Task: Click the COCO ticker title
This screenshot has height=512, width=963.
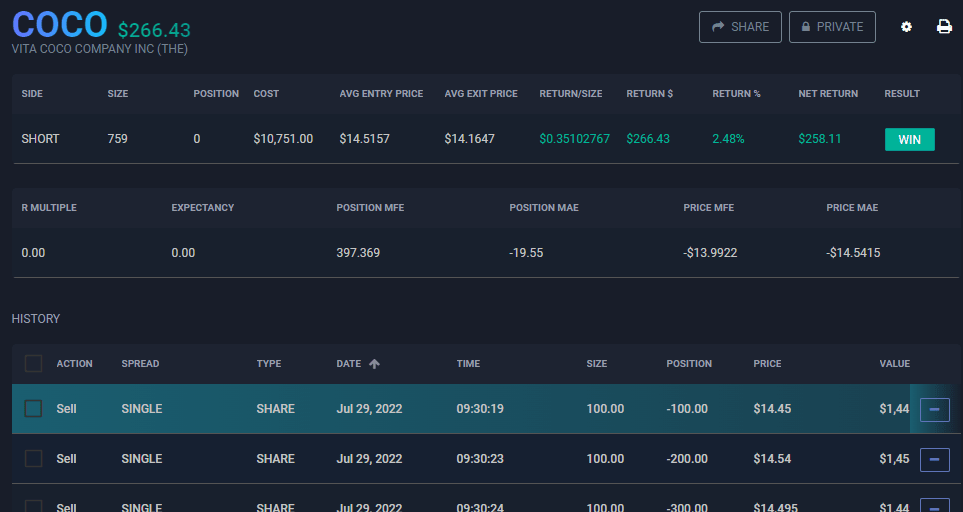Action: [60, 24]
